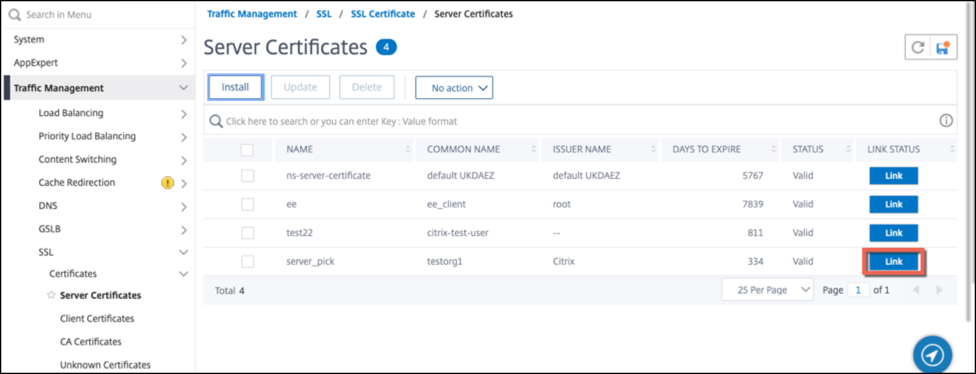Click the common name citrix-test-user
This screenshot has width=976, height=374.
pos(458,233)
